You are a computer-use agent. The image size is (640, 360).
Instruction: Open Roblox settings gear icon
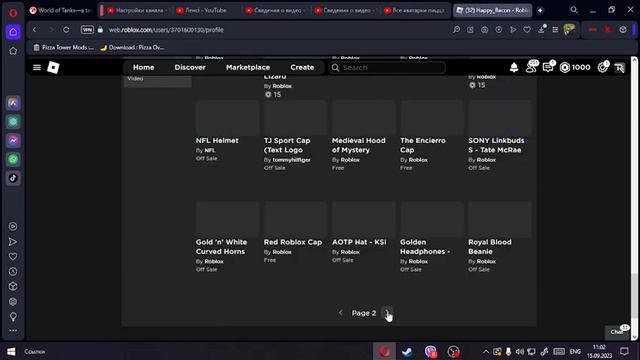603,67
